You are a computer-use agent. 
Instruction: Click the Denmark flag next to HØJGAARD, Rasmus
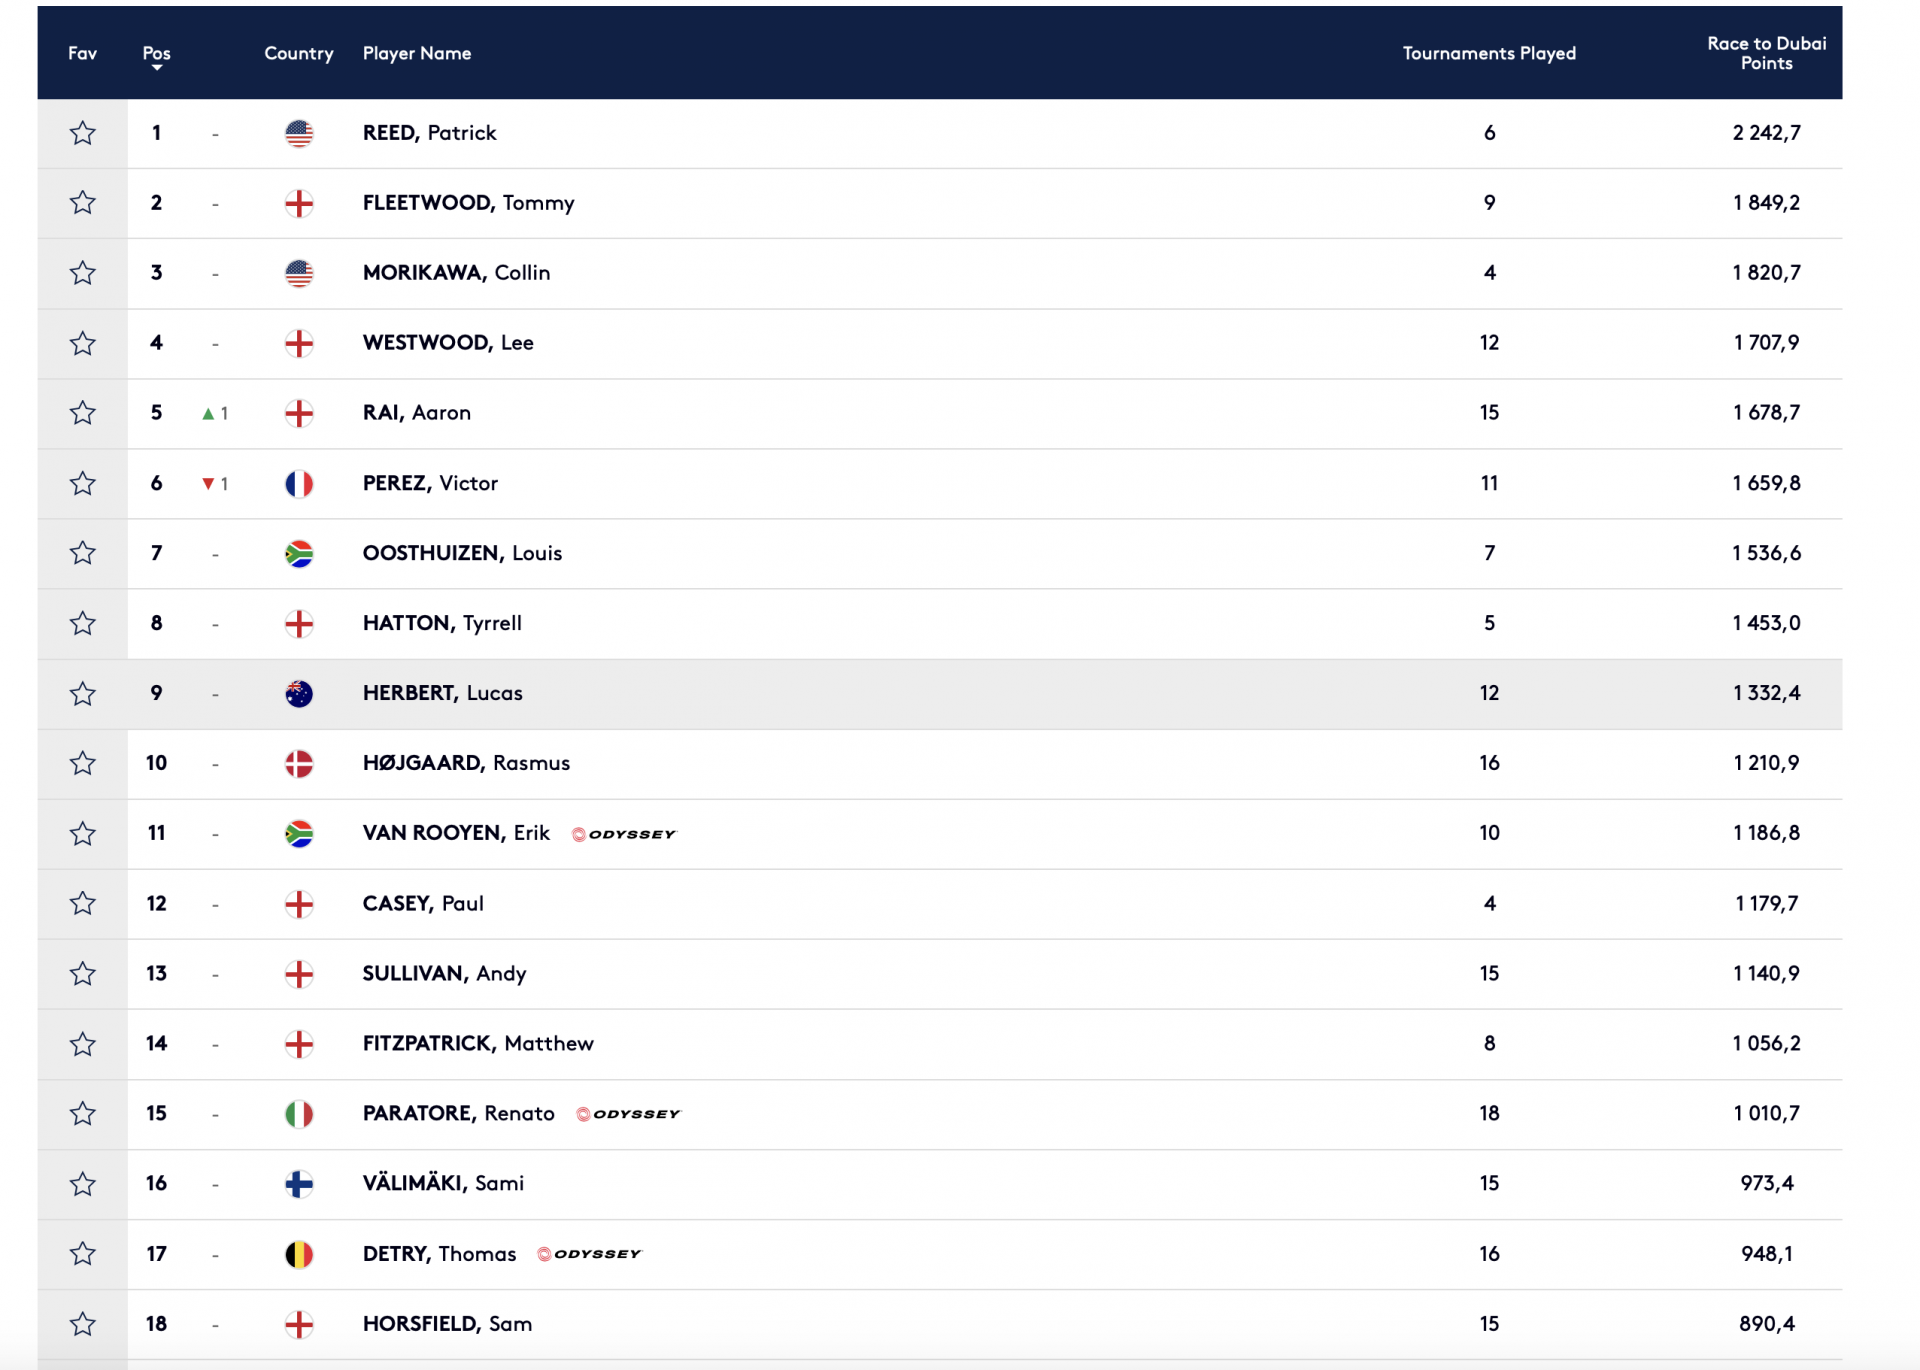coord(299,763)
